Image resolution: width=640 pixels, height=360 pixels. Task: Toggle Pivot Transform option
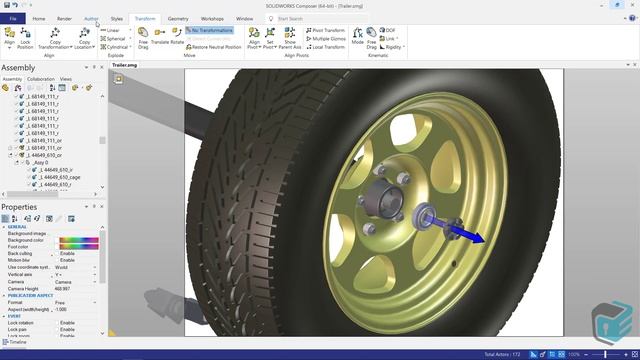point(325,30)
